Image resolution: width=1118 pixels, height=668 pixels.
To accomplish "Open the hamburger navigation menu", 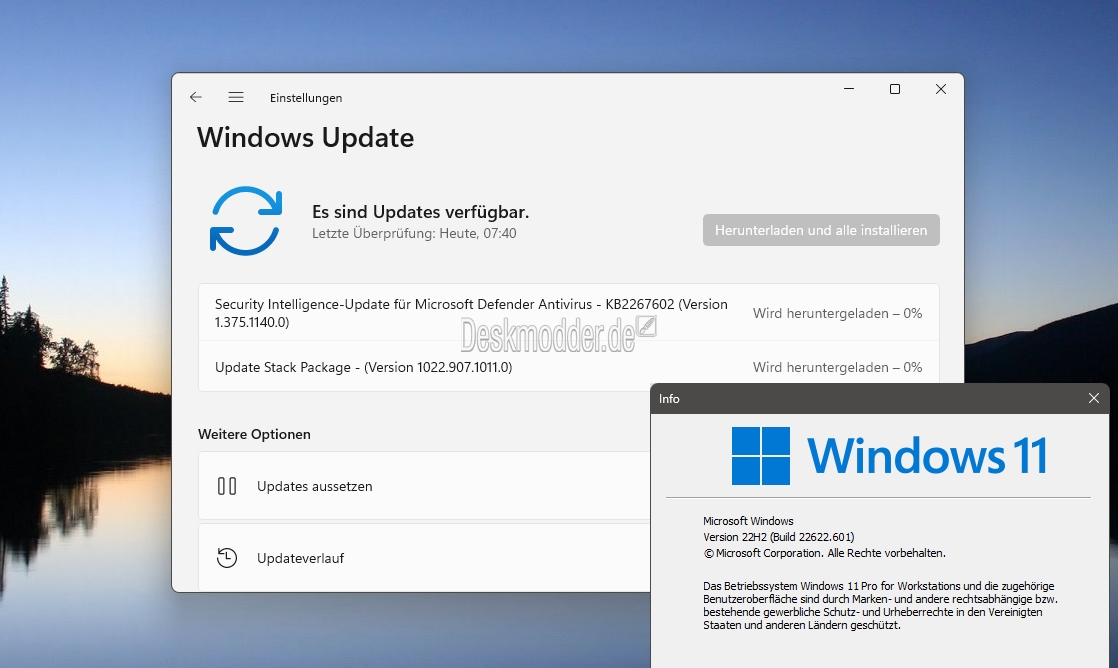I will click(x=236, y=97).
